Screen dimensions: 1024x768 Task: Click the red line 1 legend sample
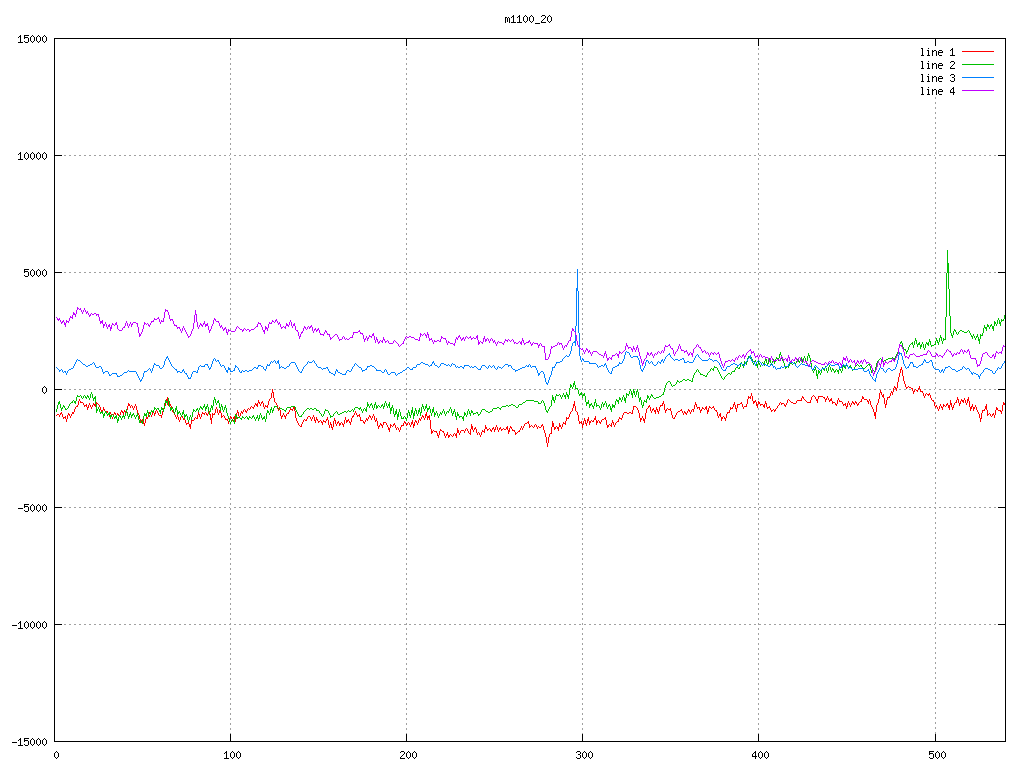click(x=979, y=52)
